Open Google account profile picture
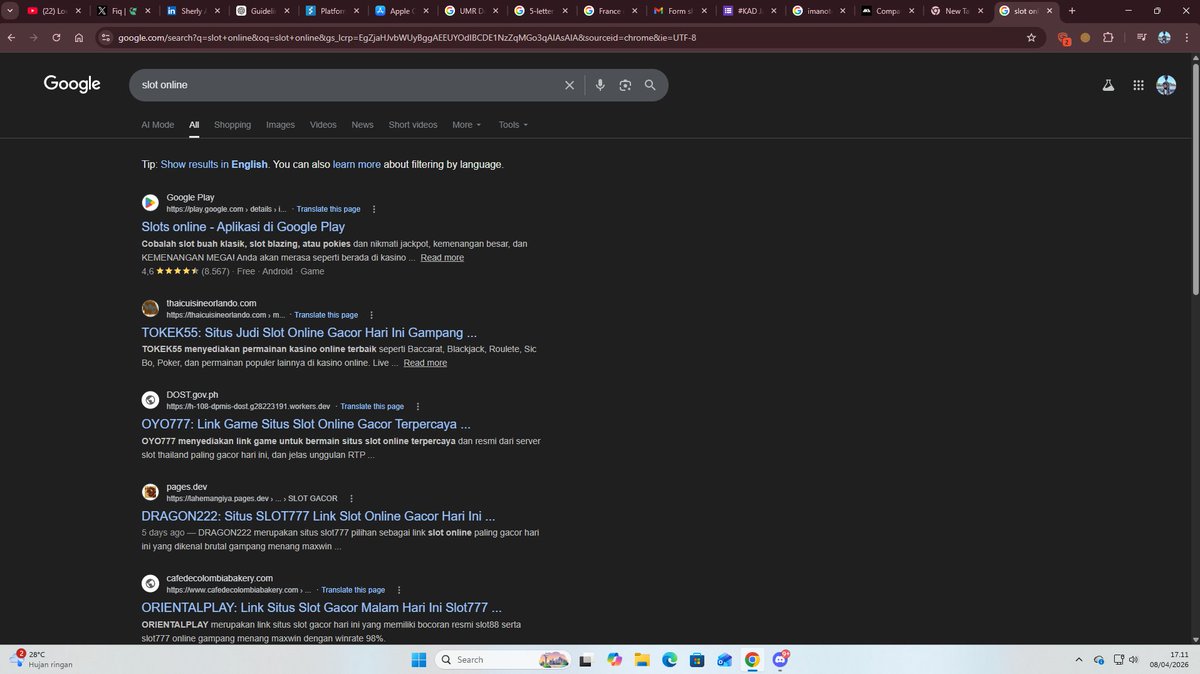Viewport: 1200px width, 674px height. click(1166, 85)
